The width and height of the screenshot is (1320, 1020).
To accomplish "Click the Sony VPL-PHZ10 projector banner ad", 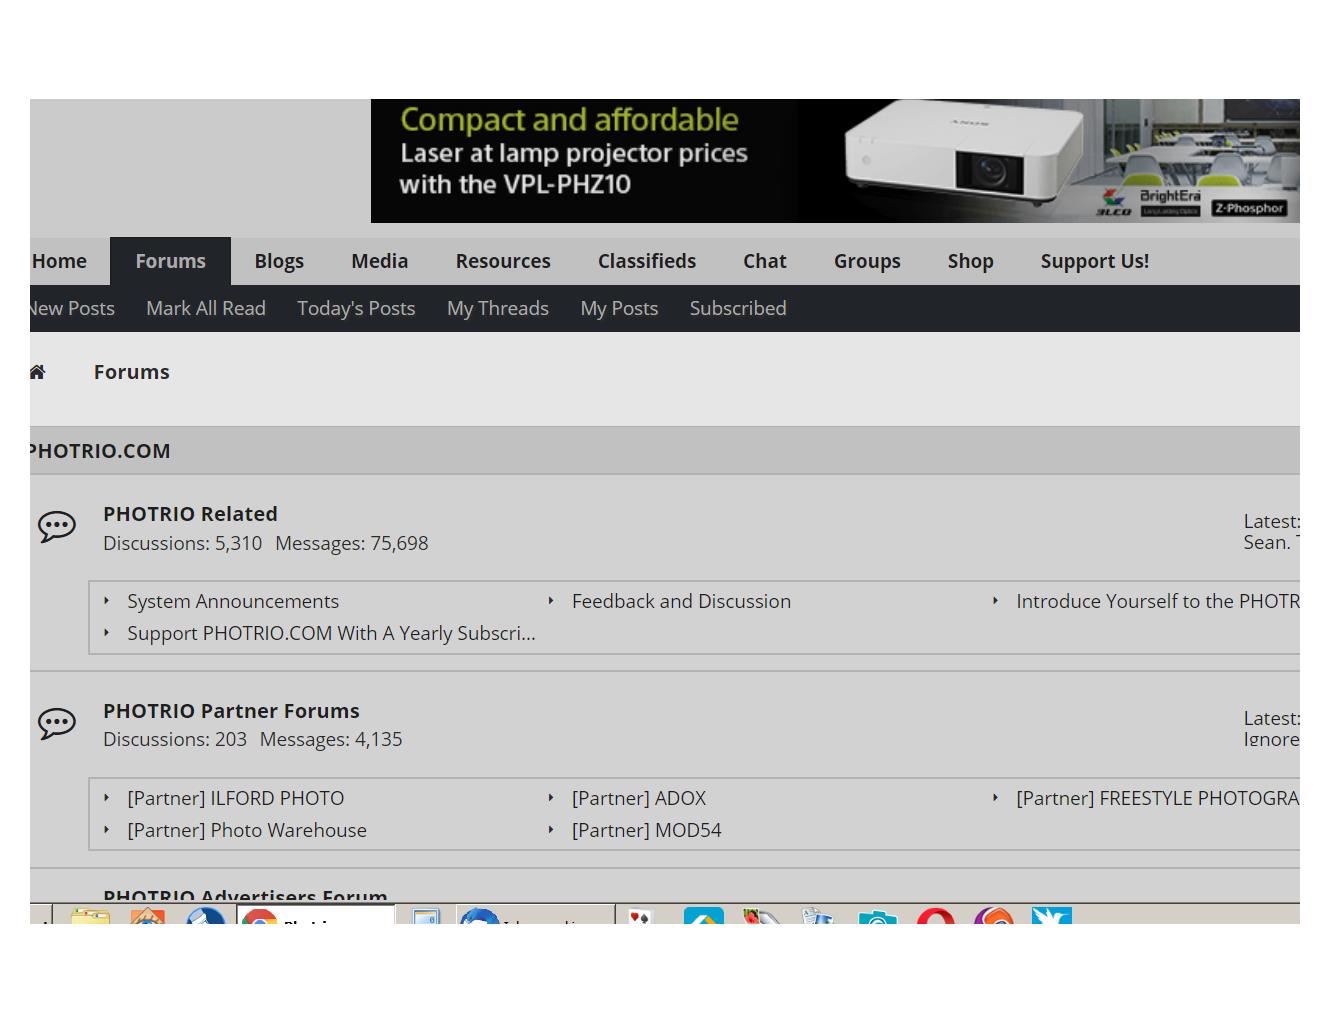I will click(x=834, y=161).
